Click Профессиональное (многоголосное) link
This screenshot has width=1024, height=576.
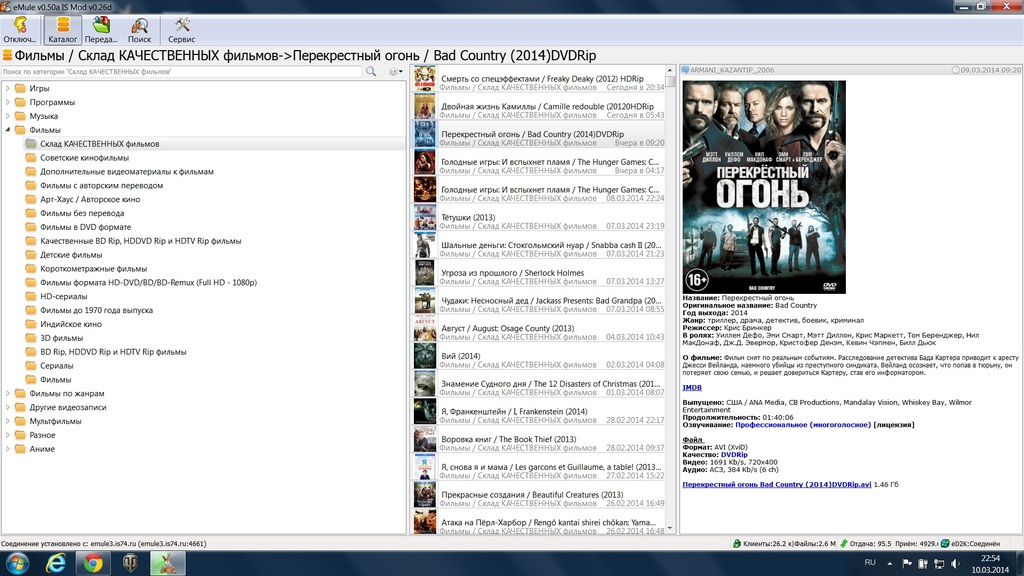[803, 424]
